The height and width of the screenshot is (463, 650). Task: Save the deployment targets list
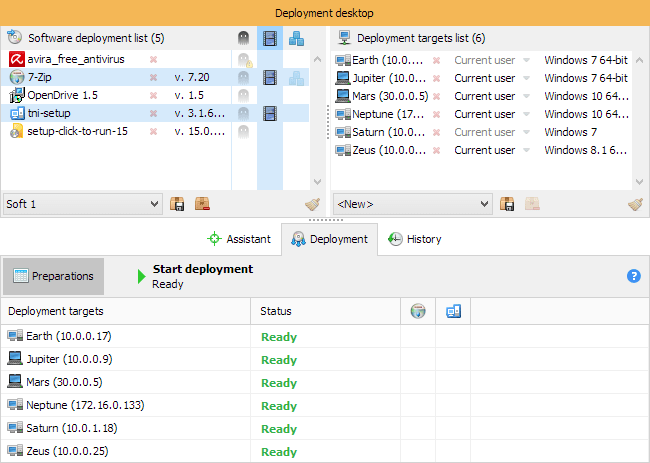pos(508,204)
